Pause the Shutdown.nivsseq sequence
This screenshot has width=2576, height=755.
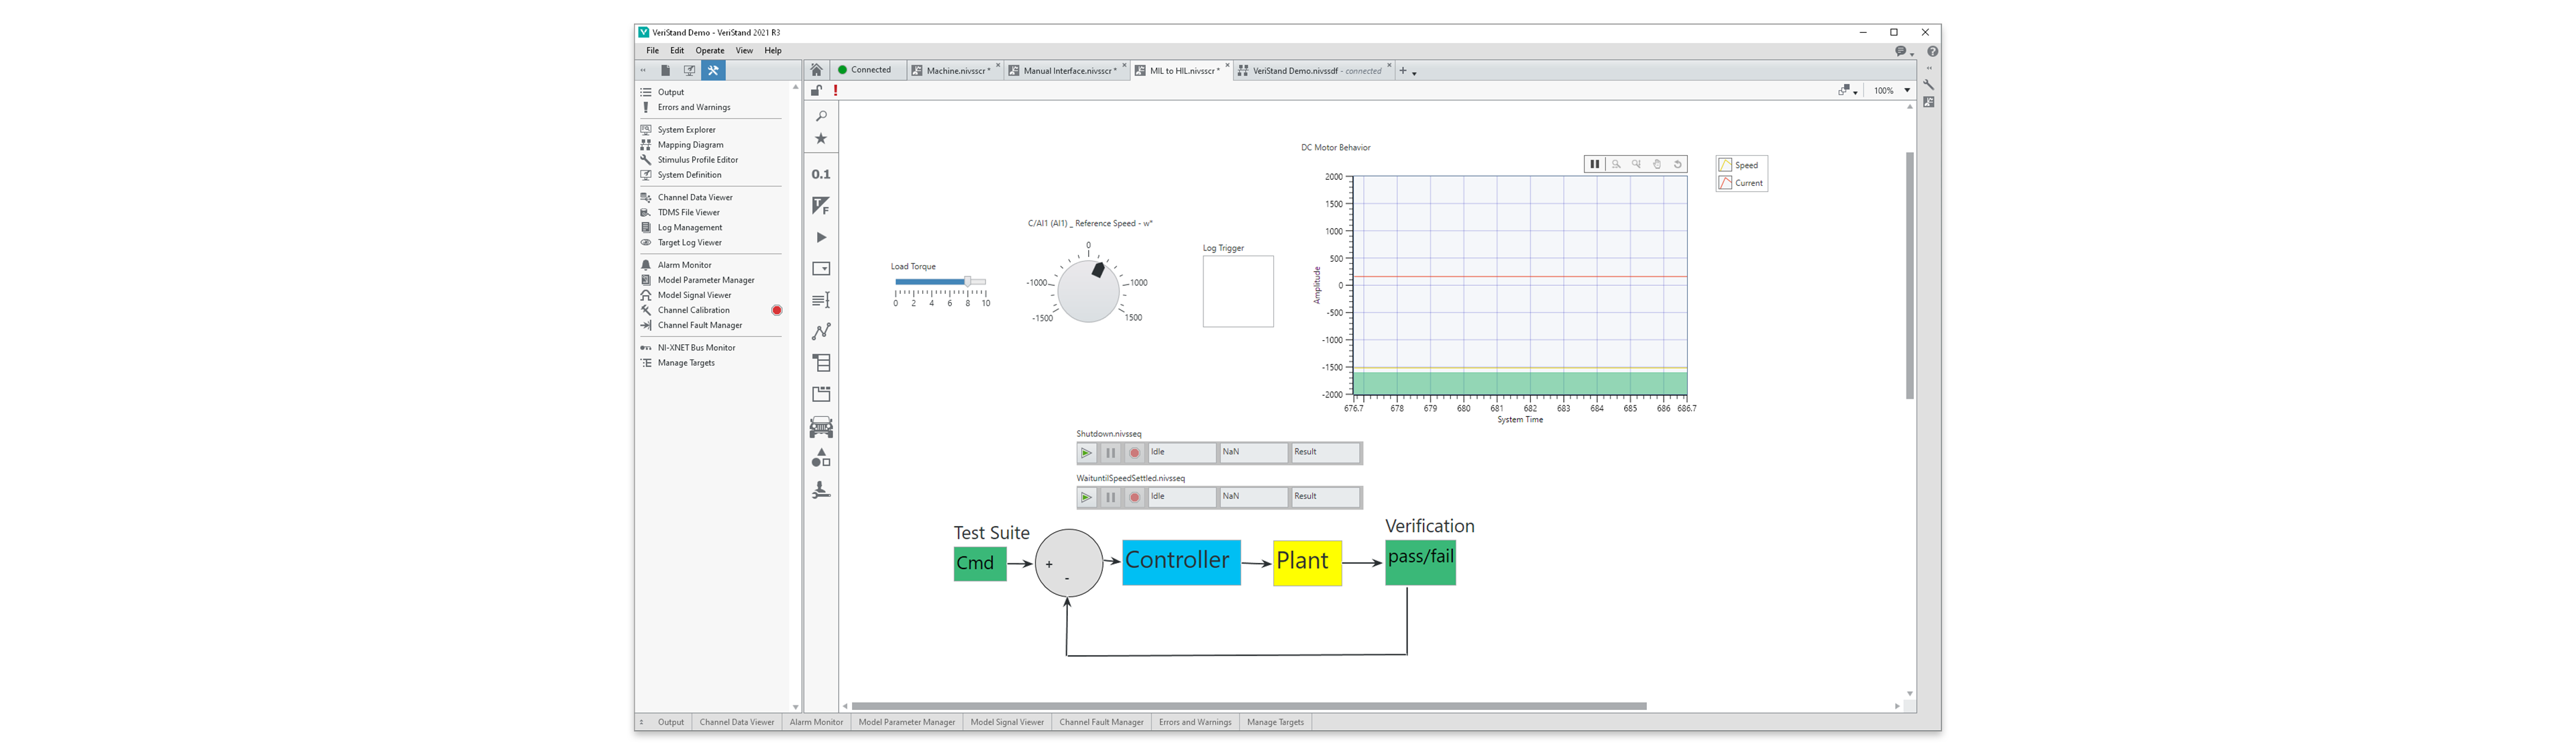pos(1110,453)
